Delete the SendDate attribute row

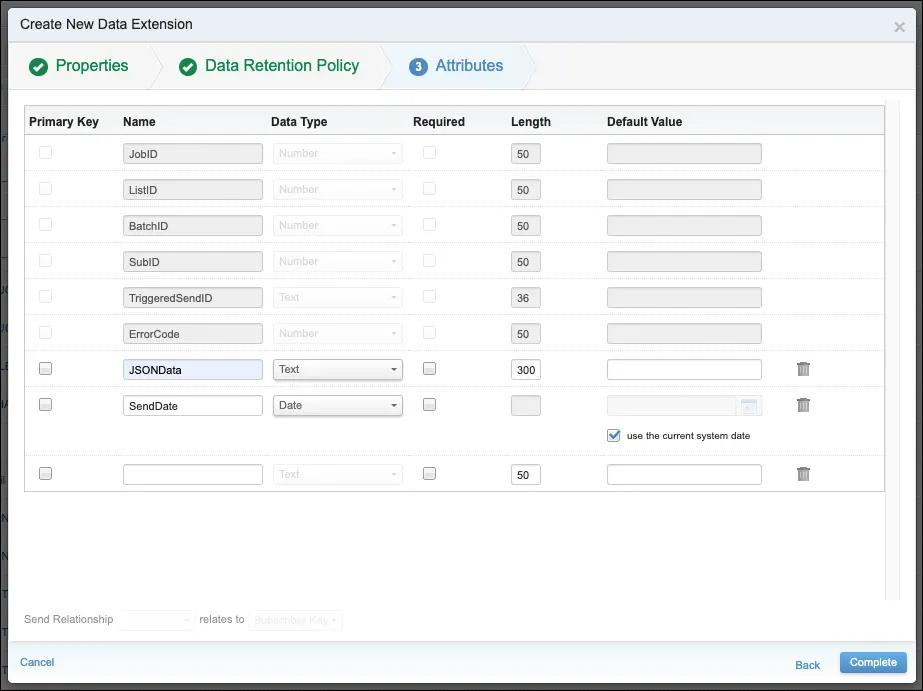pos(803,404)
